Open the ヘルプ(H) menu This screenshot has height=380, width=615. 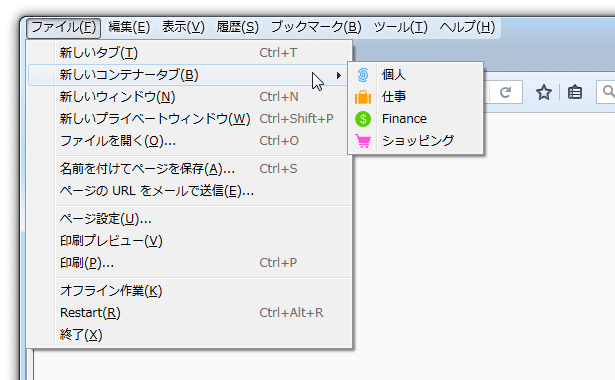pos(467,27)
